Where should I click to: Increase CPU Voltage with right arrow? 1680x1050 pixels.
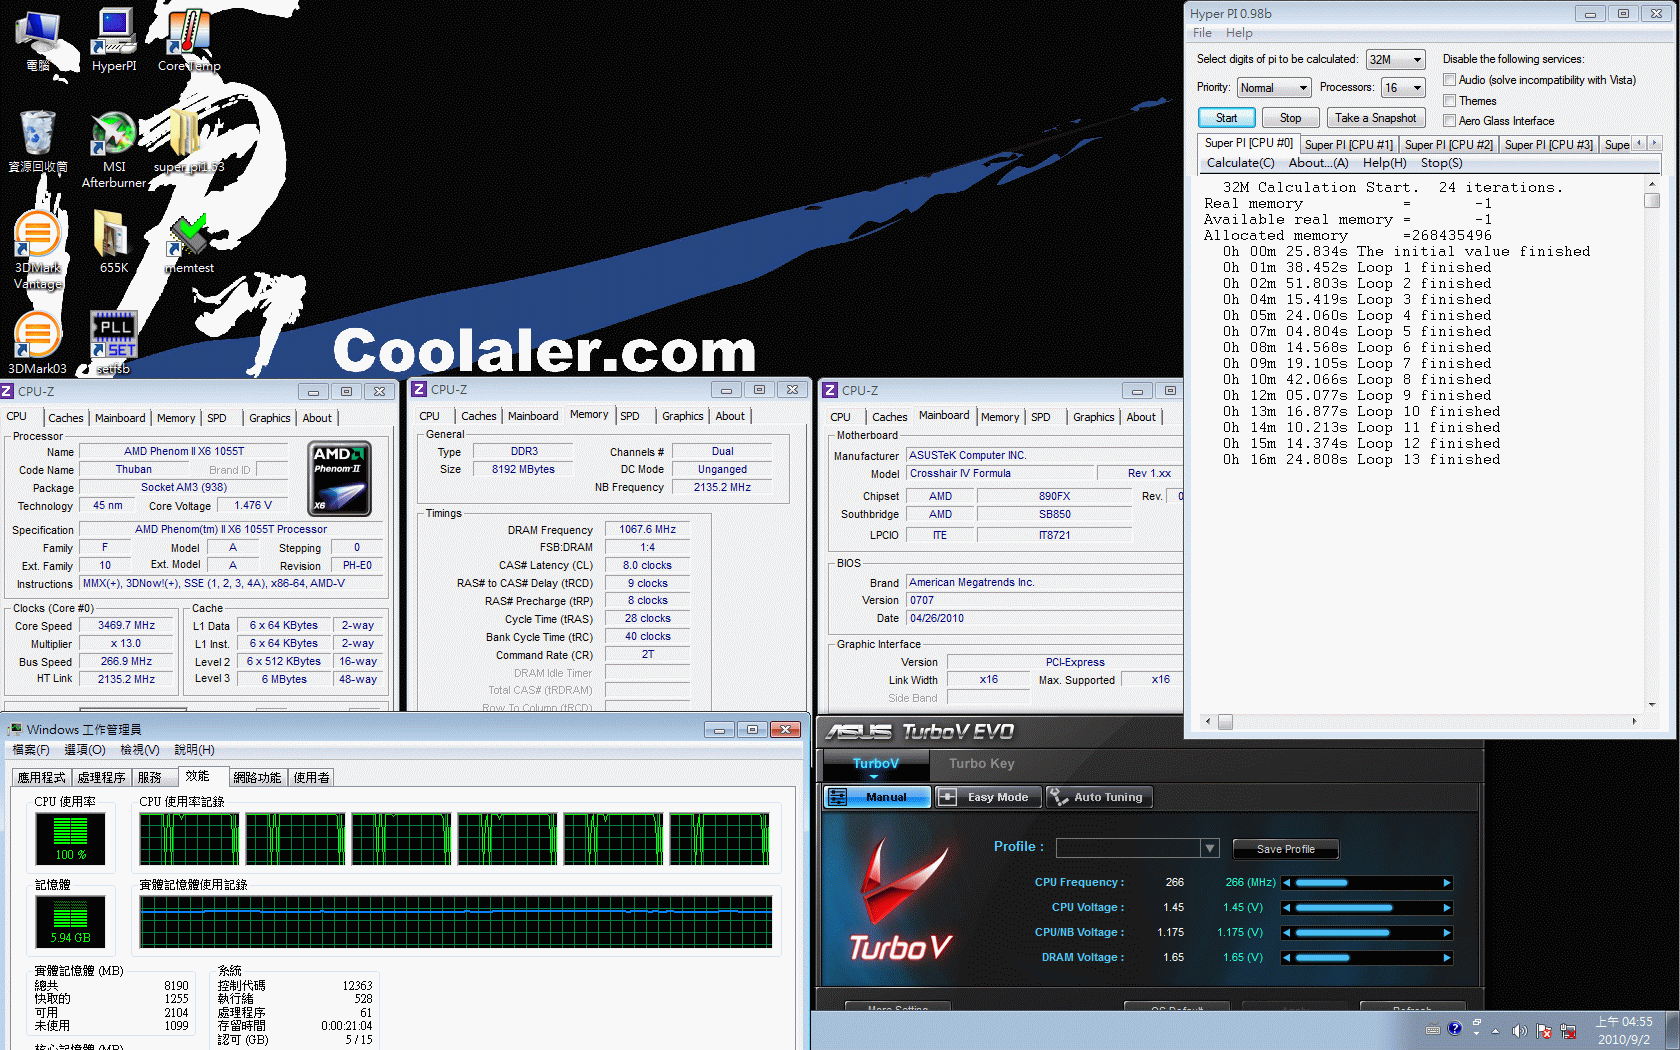[x=1446, y=908]
